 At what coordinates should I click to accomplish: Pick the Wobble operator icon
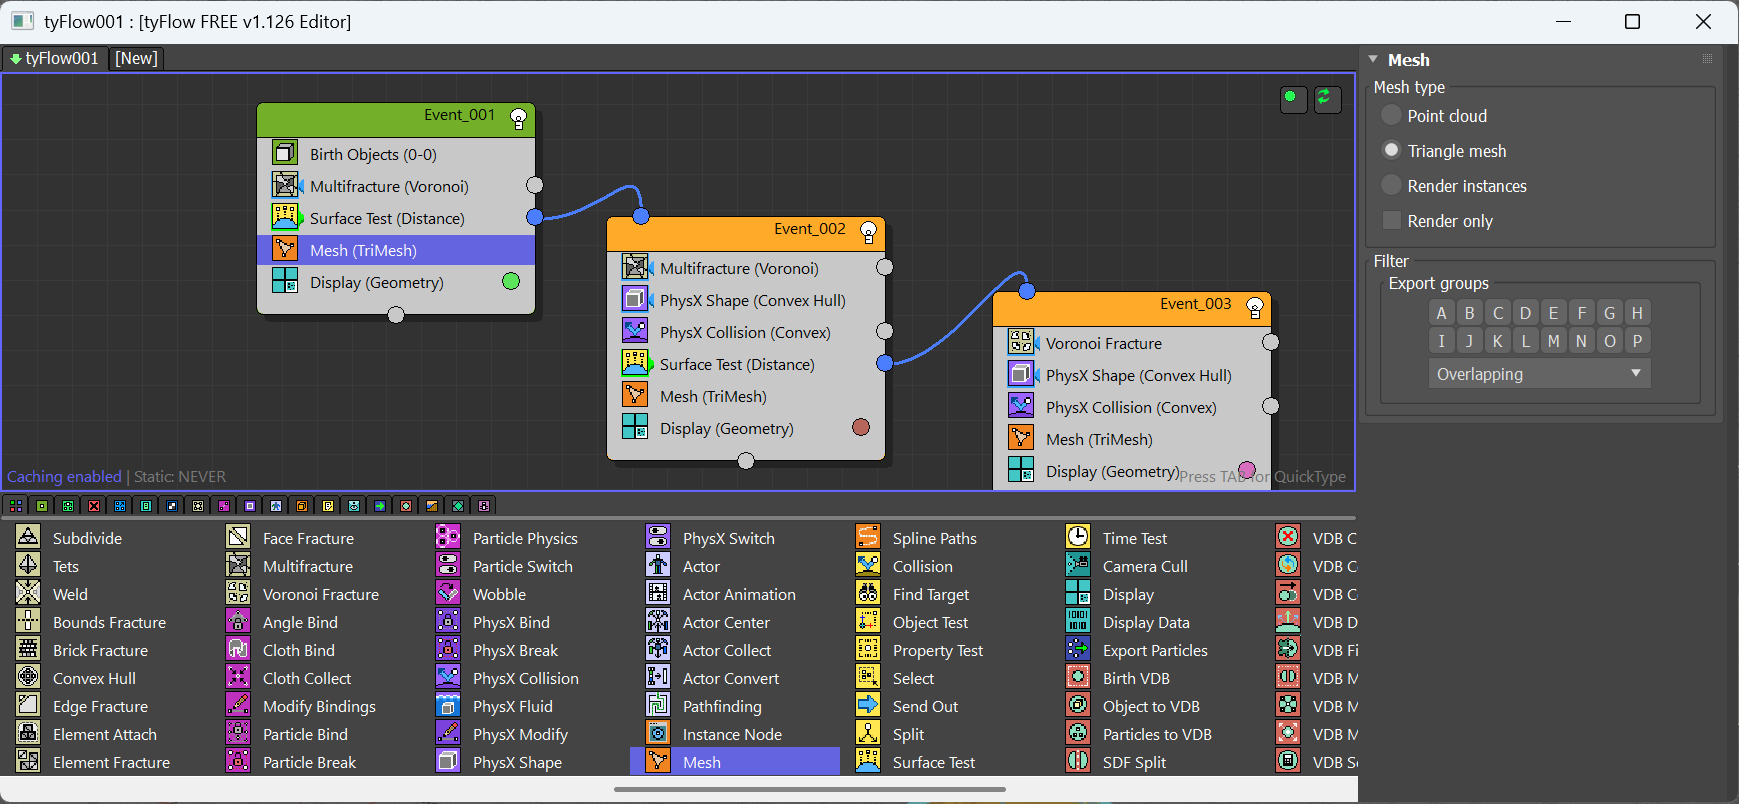[x=448, y=593]
